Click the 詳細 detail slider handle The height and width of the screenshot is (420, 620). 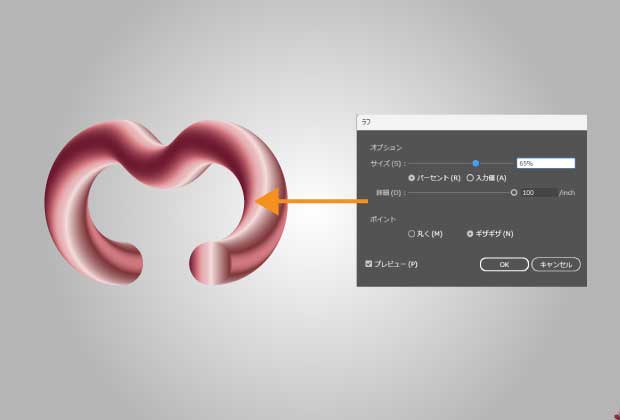pos(514,192)
